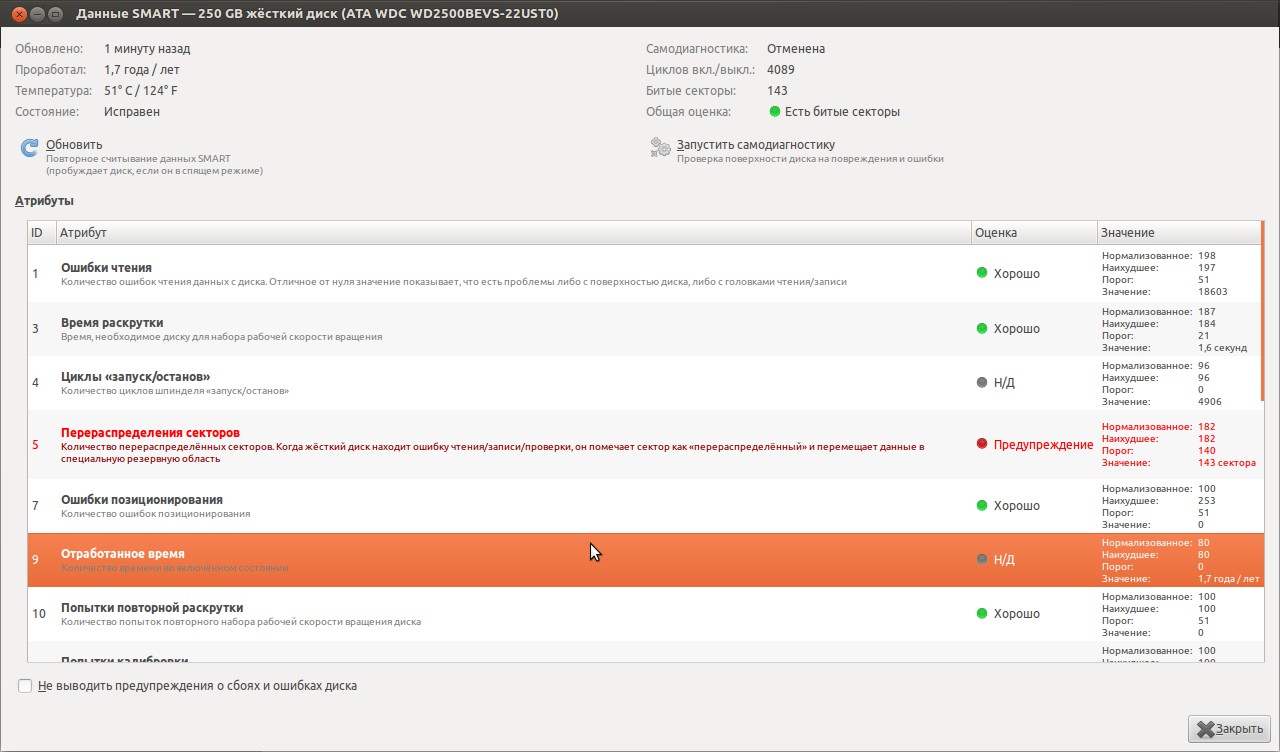Click the green status dot in the Время раскрутки row

click(x=982, y=328)
